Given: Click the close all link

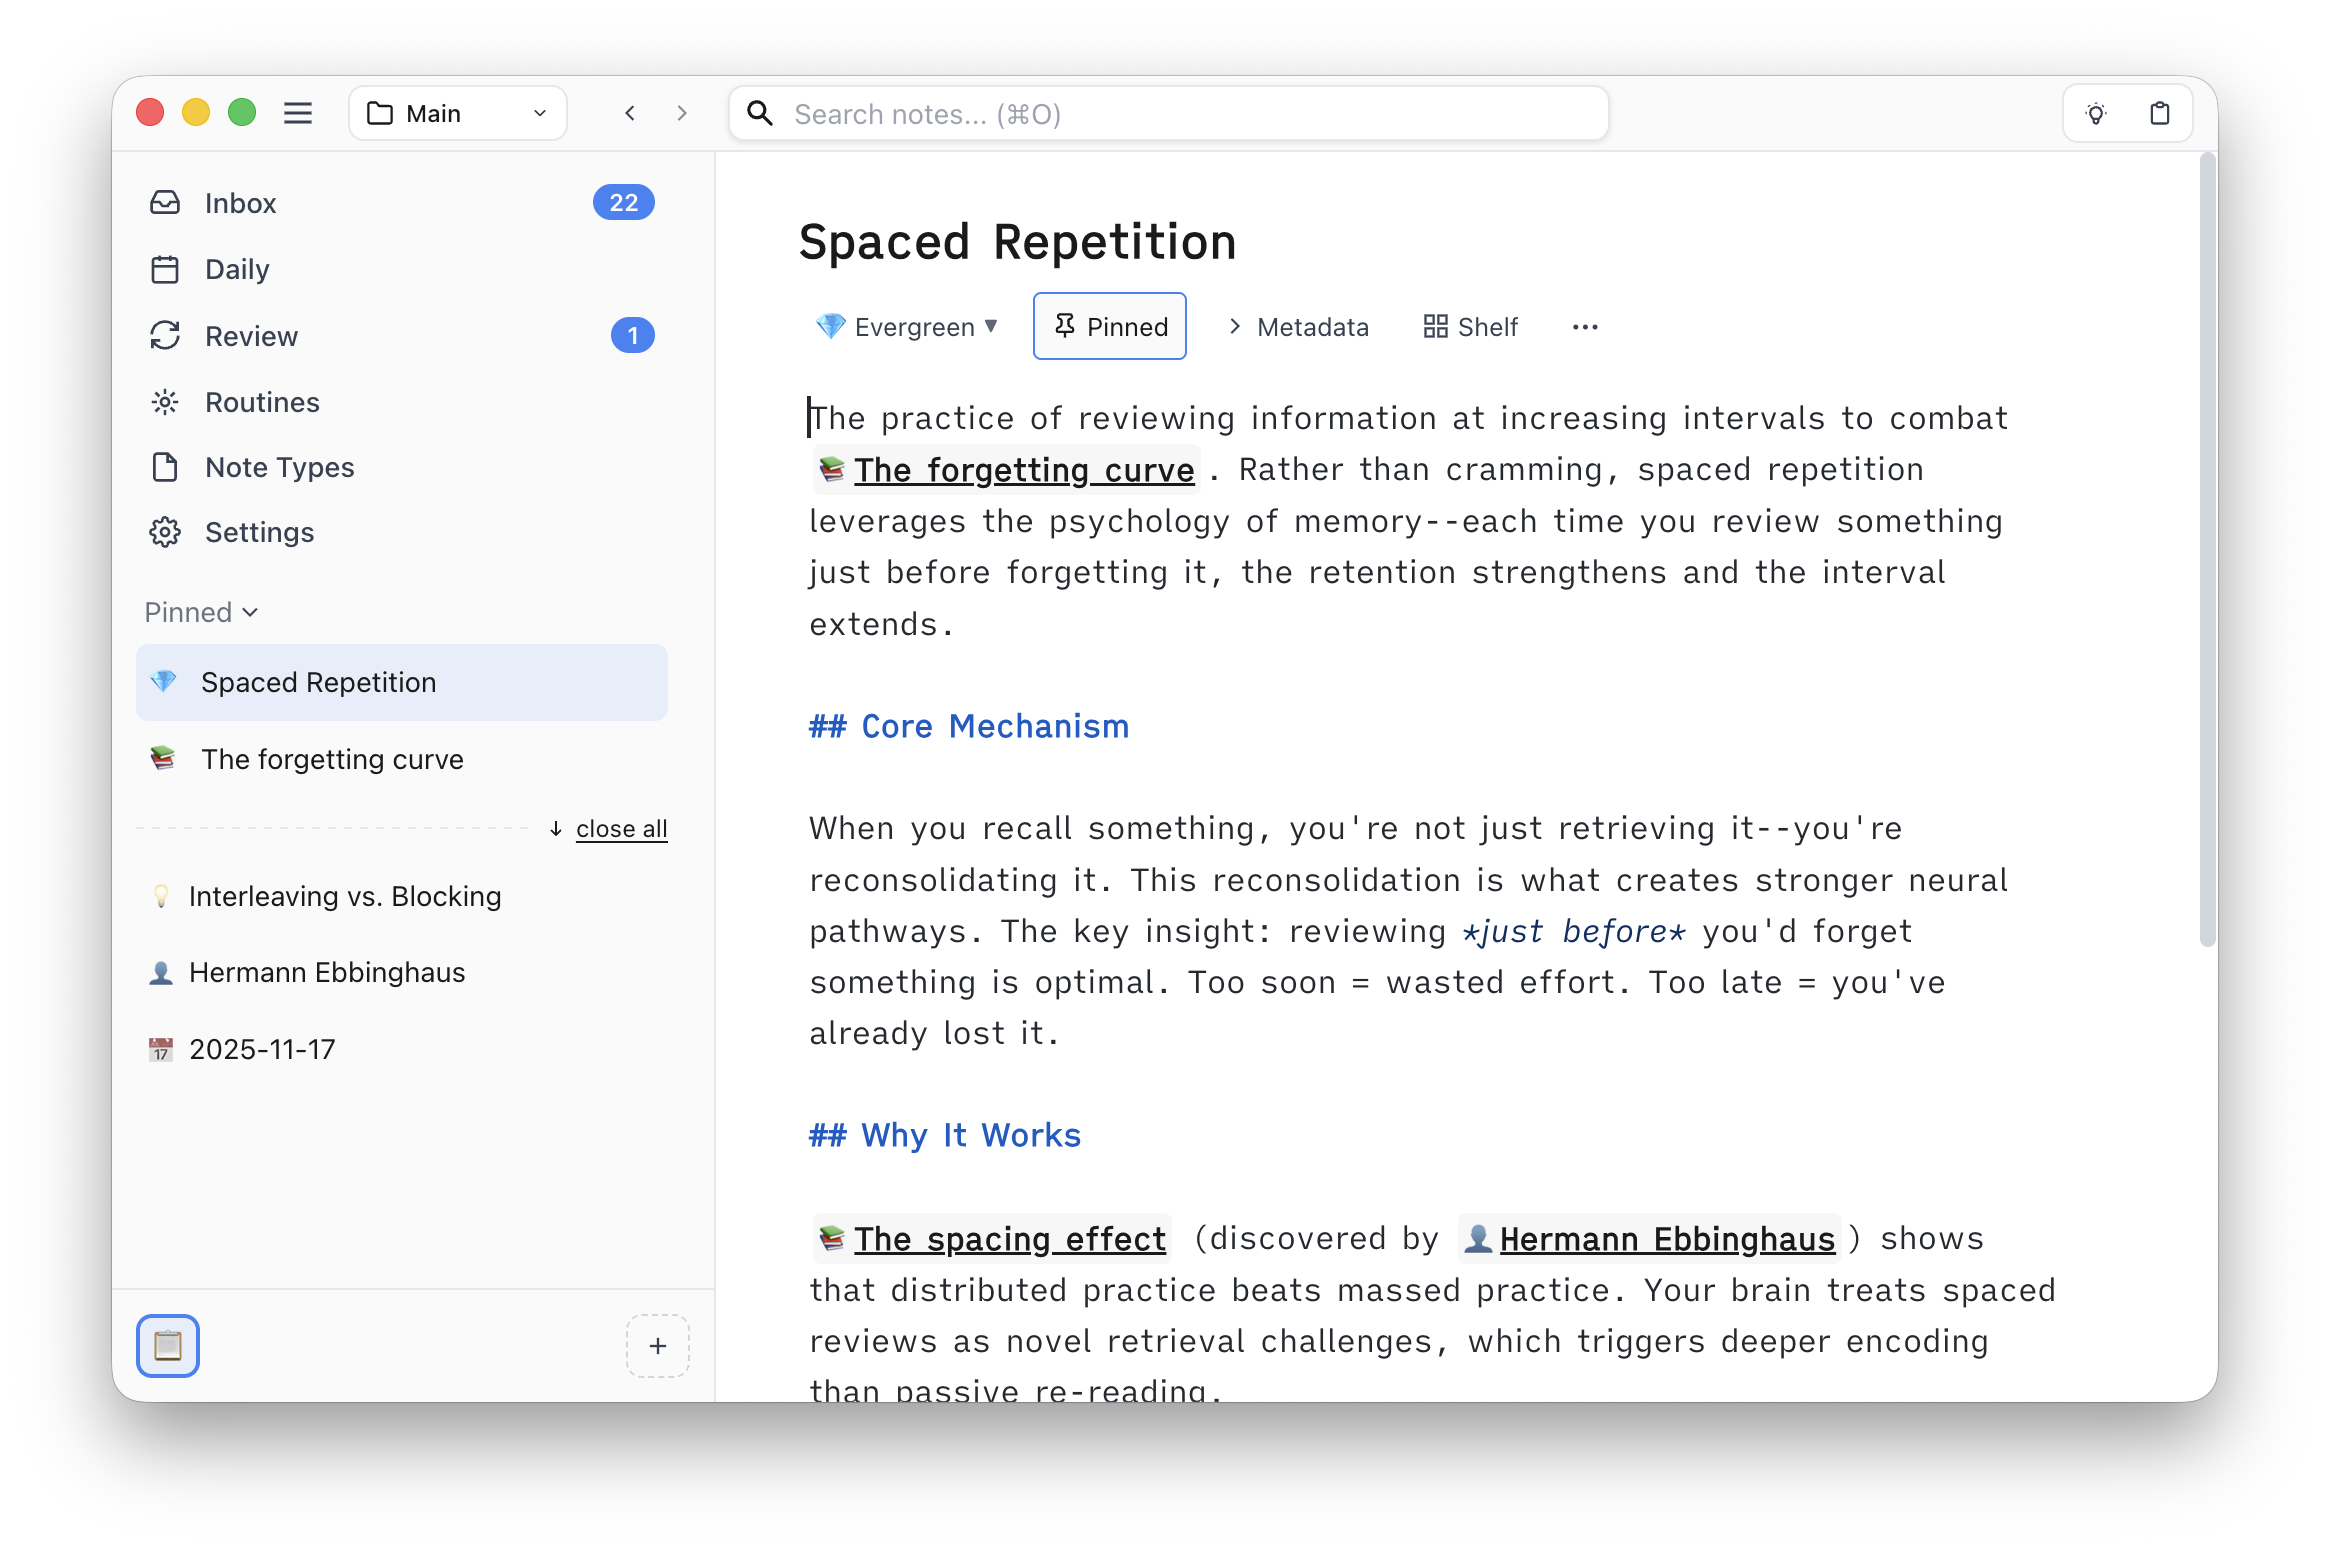Looking at the screenshot, I should point(620,828).
